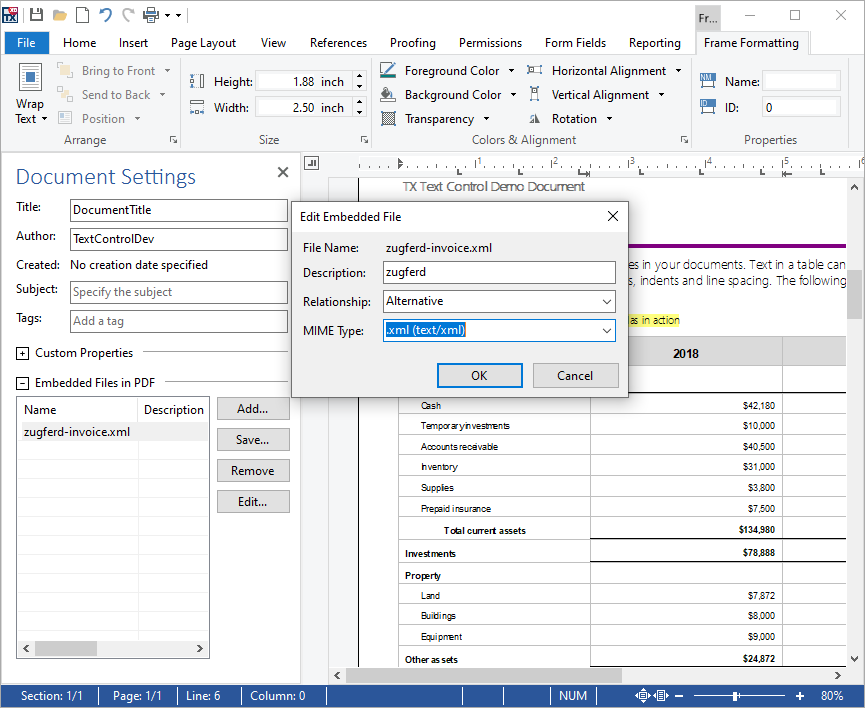Image resolution: width=865 pixels, height=708 pixels.
Task: Open the MIME Type dropdown
Action: point(606,330)
